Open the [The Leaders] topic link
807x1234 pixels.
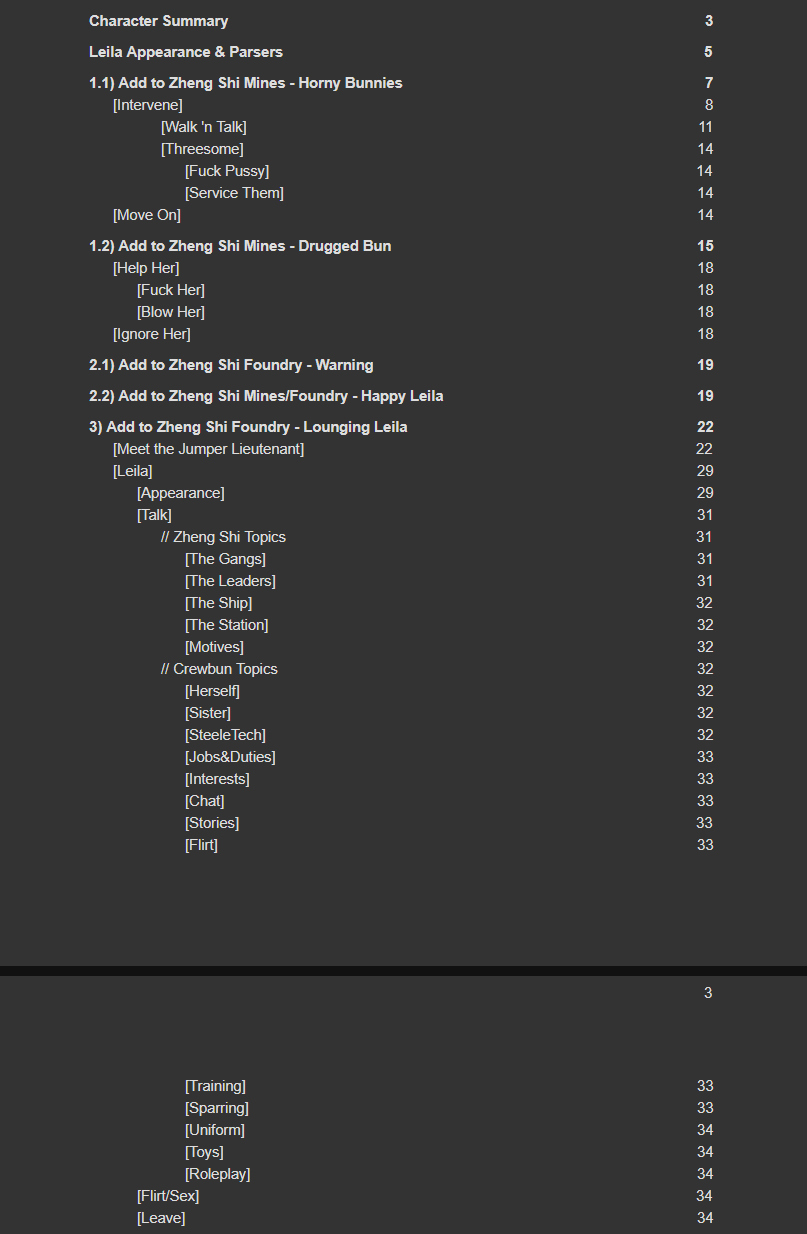pyautogui.click(x=230, y=581)
